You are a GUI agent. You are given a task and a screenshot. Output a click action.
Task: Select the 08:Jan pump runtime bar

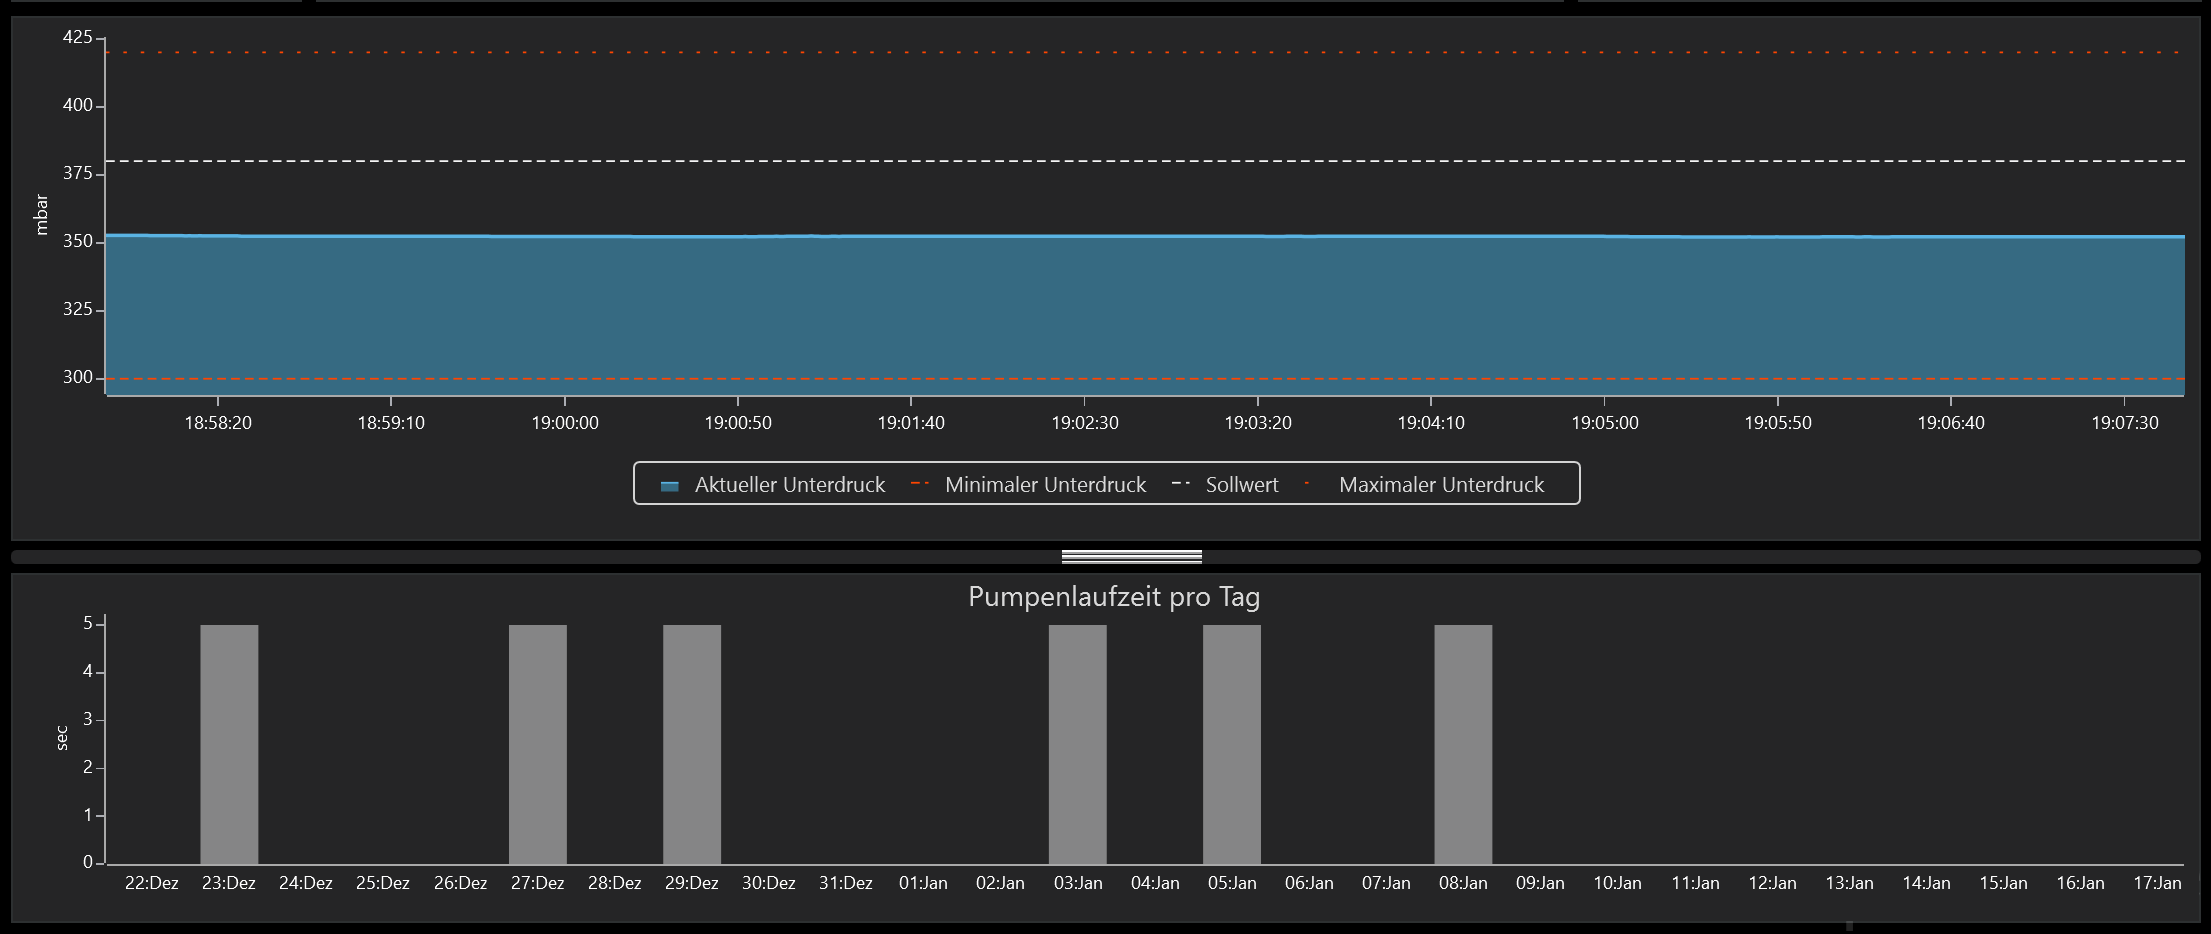[x=1464, y=744]
